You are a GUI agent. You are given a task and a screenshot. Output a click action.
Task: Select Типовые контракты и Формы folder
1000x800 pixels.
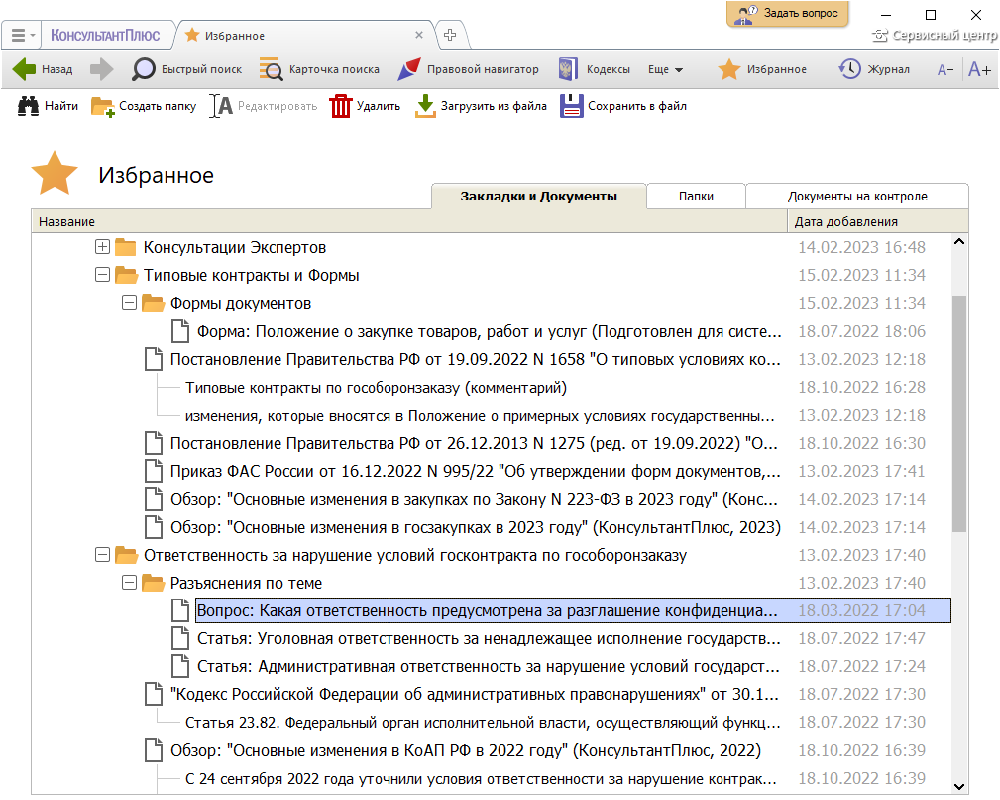pyautogui.click(x=251, y=275)
